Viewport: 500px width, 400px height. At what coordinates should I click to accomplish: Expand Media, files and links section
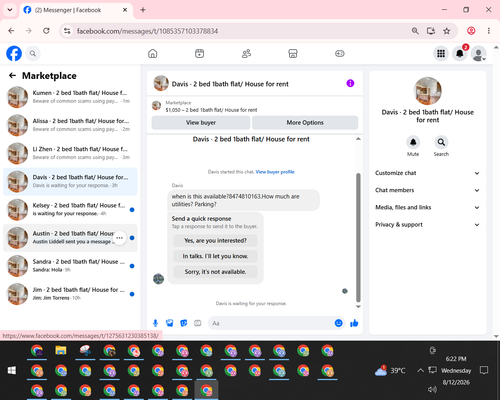427,207
